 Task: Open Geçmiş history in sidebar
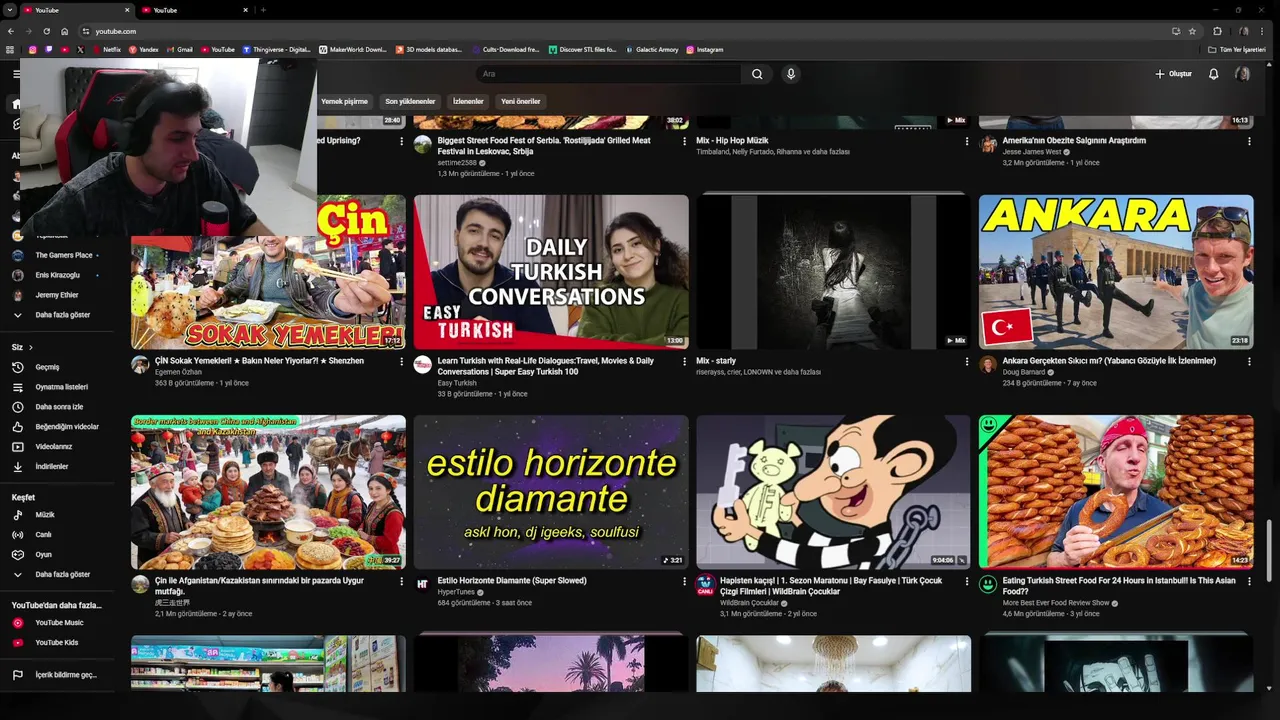(58, 367)
